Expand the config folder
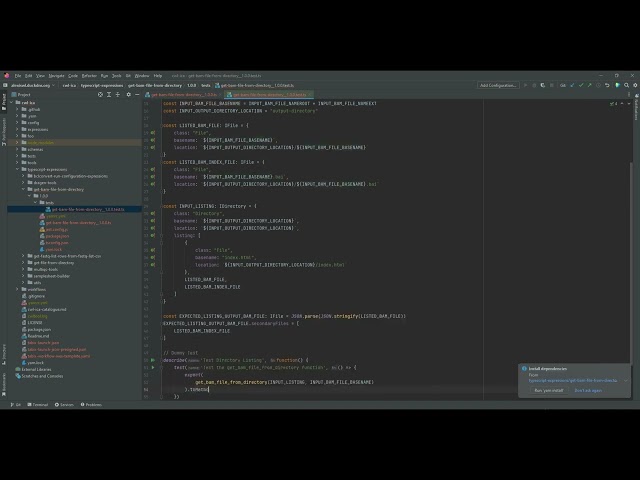 [17, 123]
